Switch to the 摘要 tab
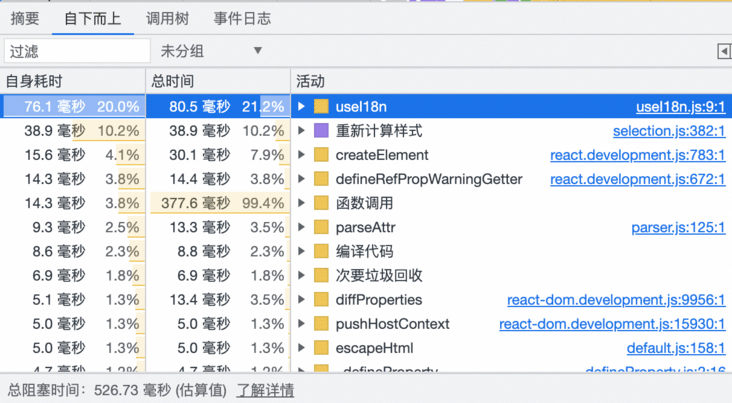This screenshot has width=732, height=403. coord(25,19)
